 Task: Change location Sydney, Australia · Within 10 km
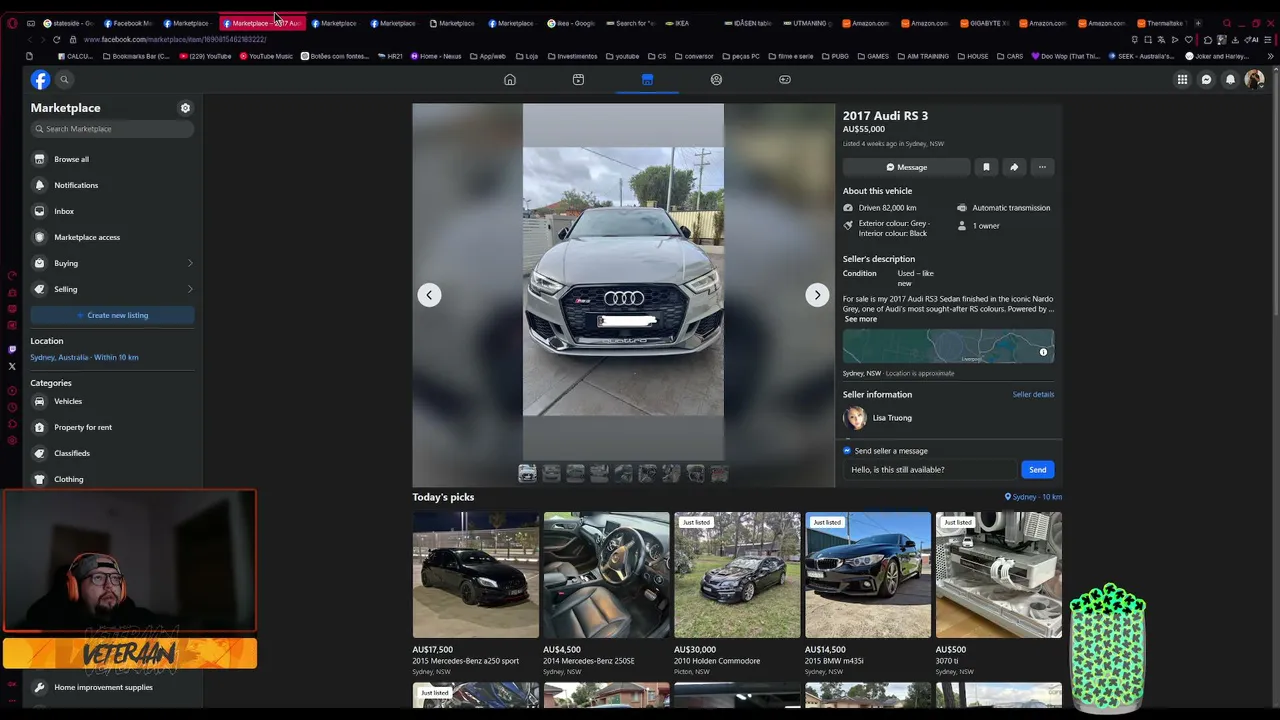[x=84, y=357]
